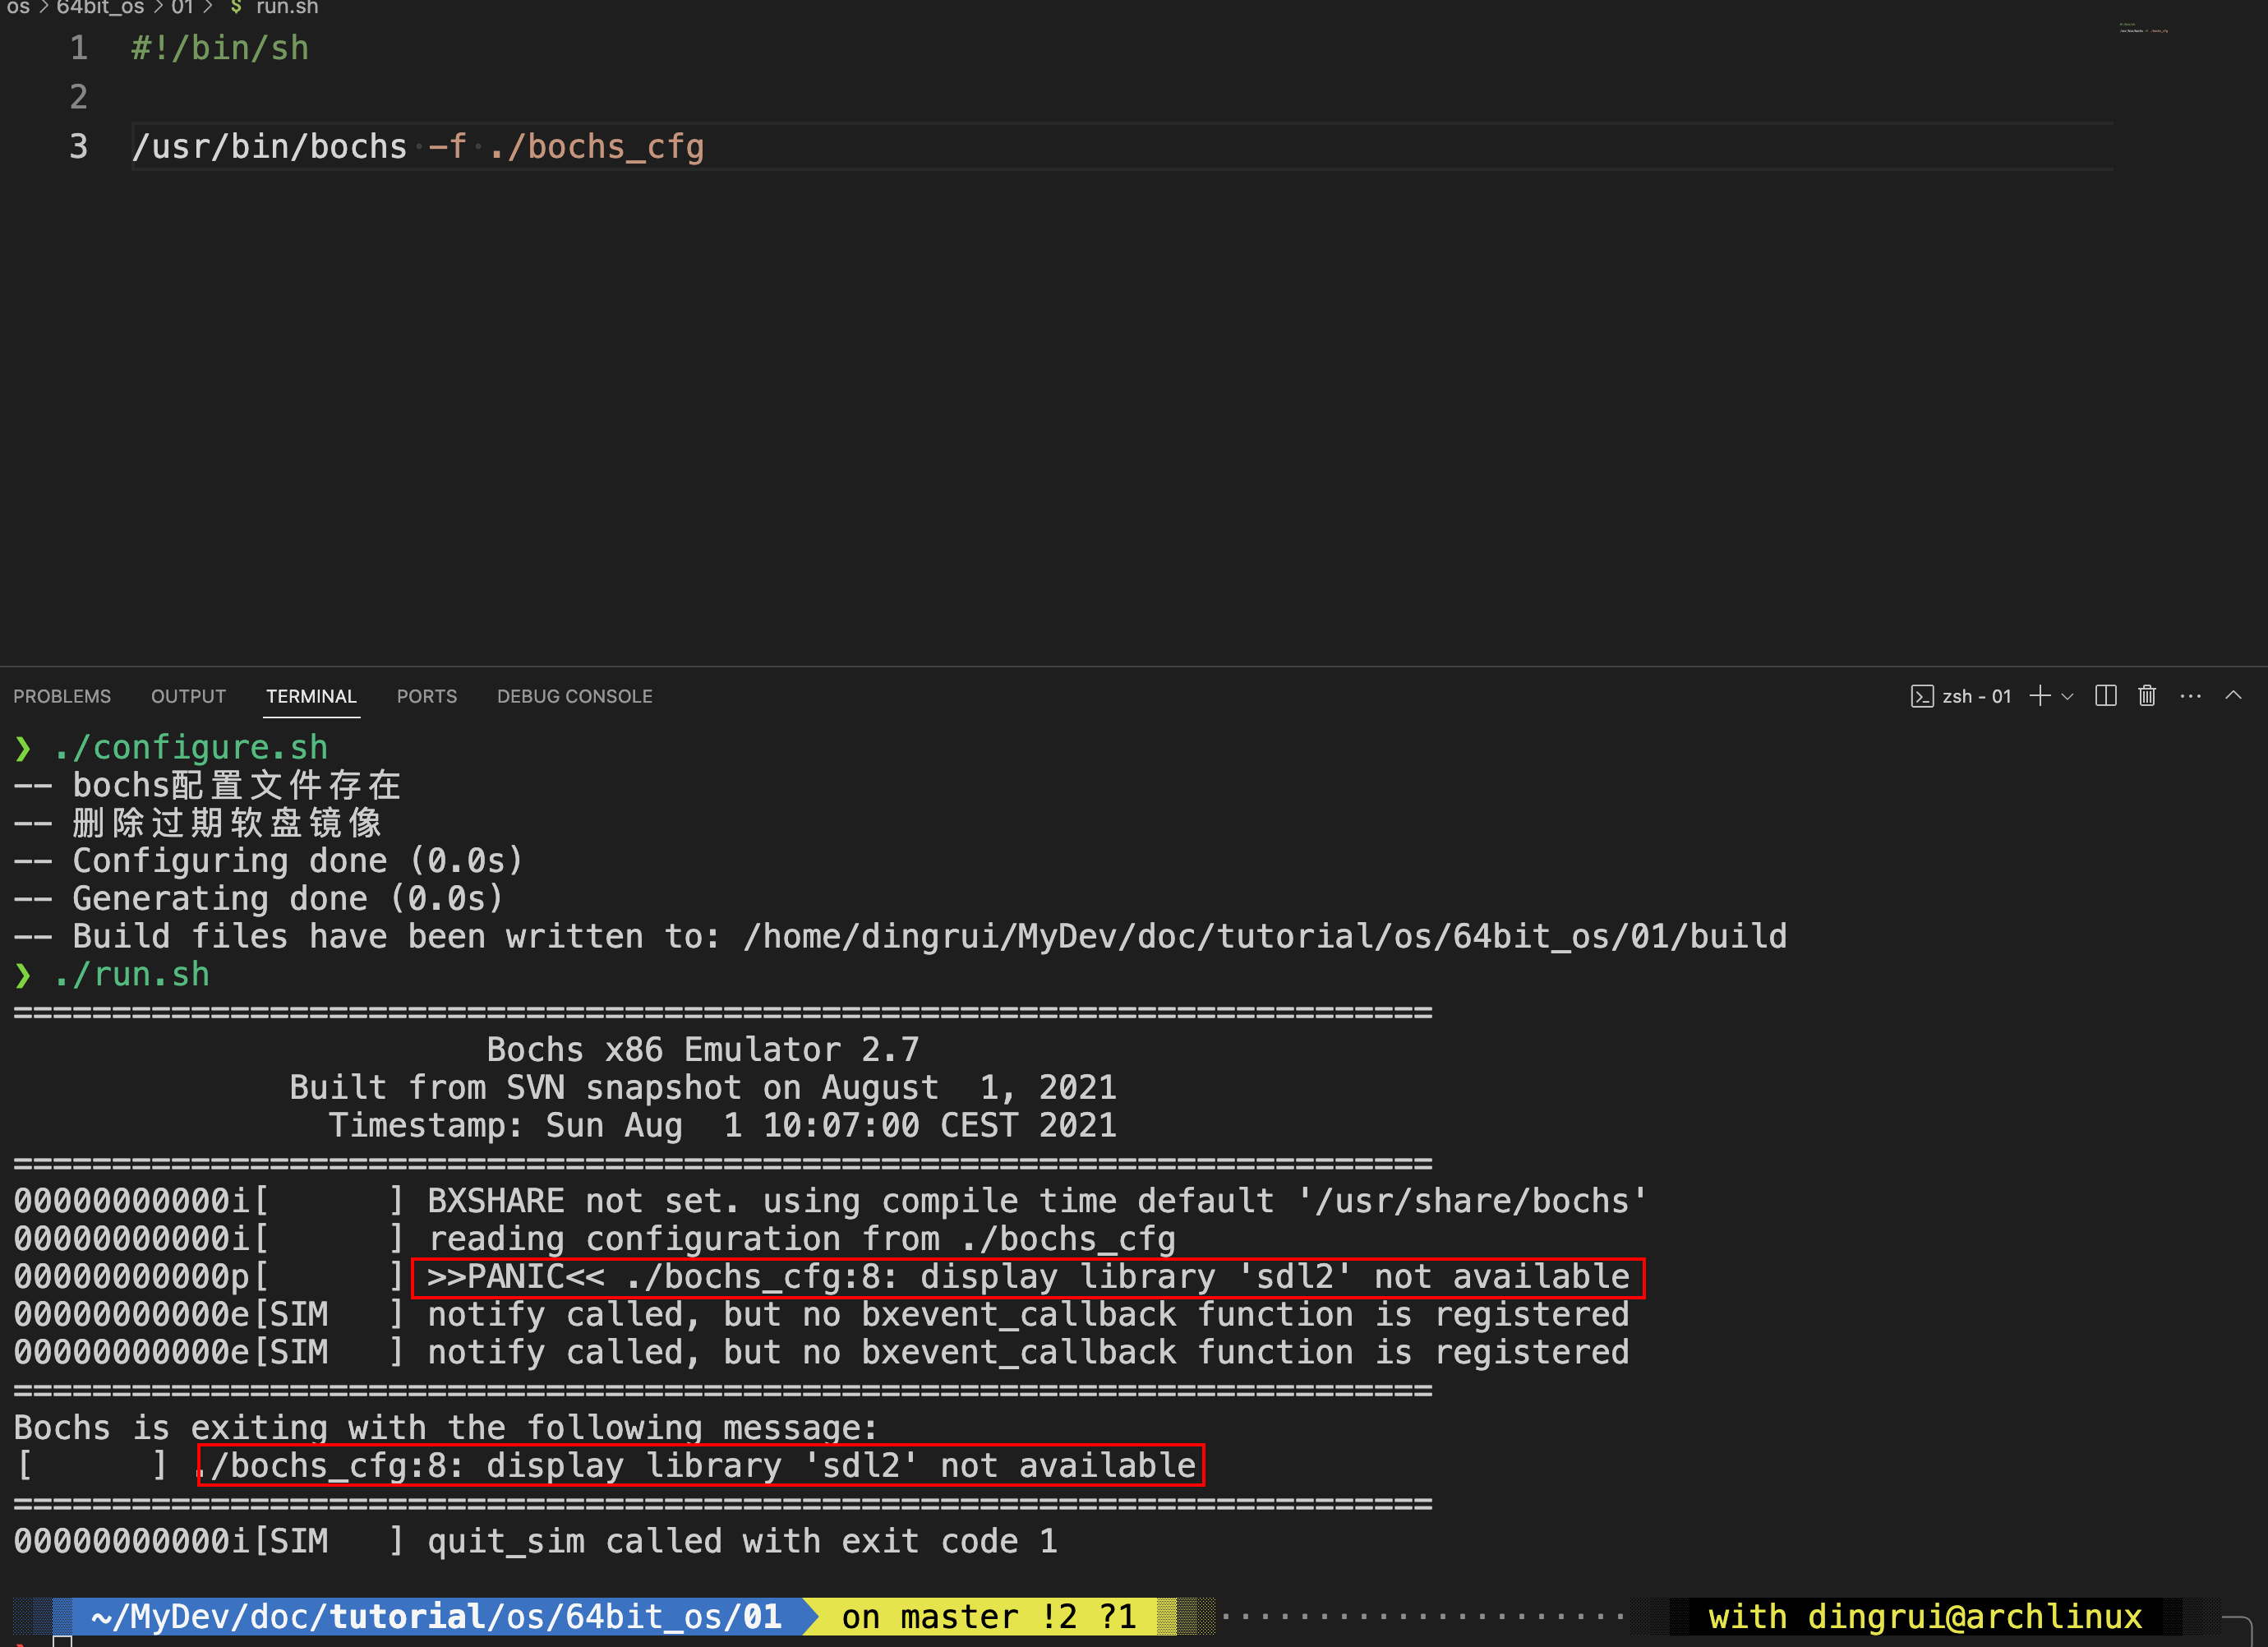Switch to the PROBLEMS tab
The width and height of the screenshot is (2268, 1647).
coord(62,696)
